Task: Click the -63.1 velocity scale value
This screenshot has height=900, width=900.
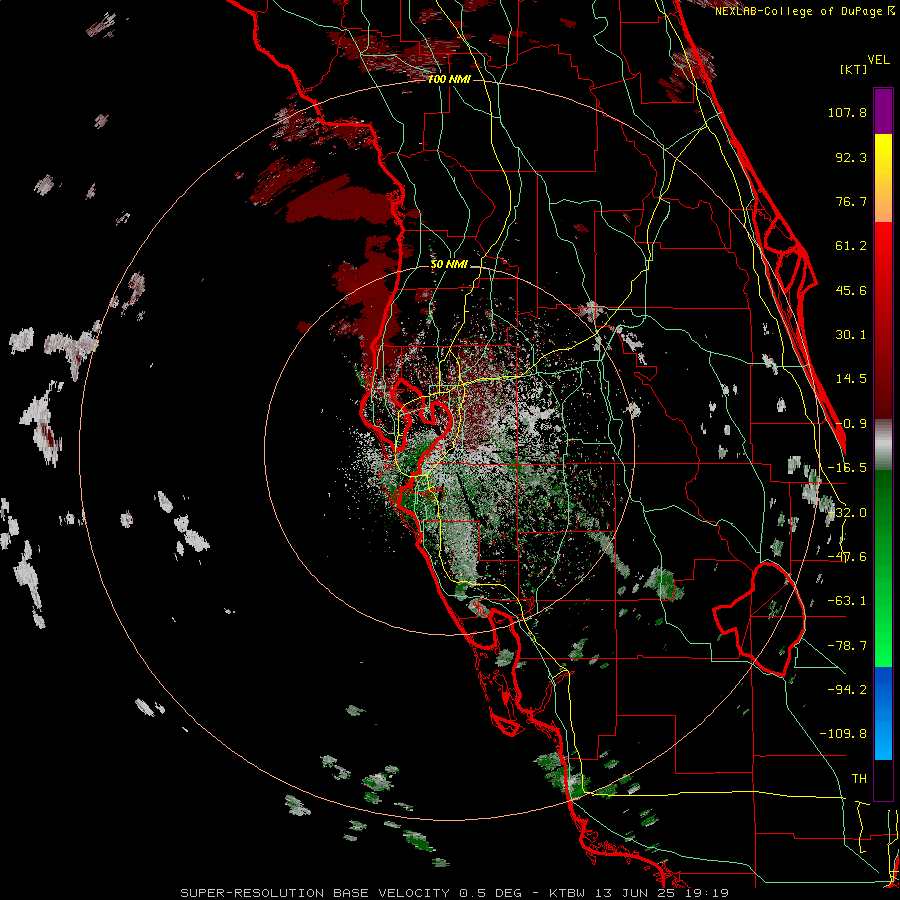Action: [x=847, y=601]
